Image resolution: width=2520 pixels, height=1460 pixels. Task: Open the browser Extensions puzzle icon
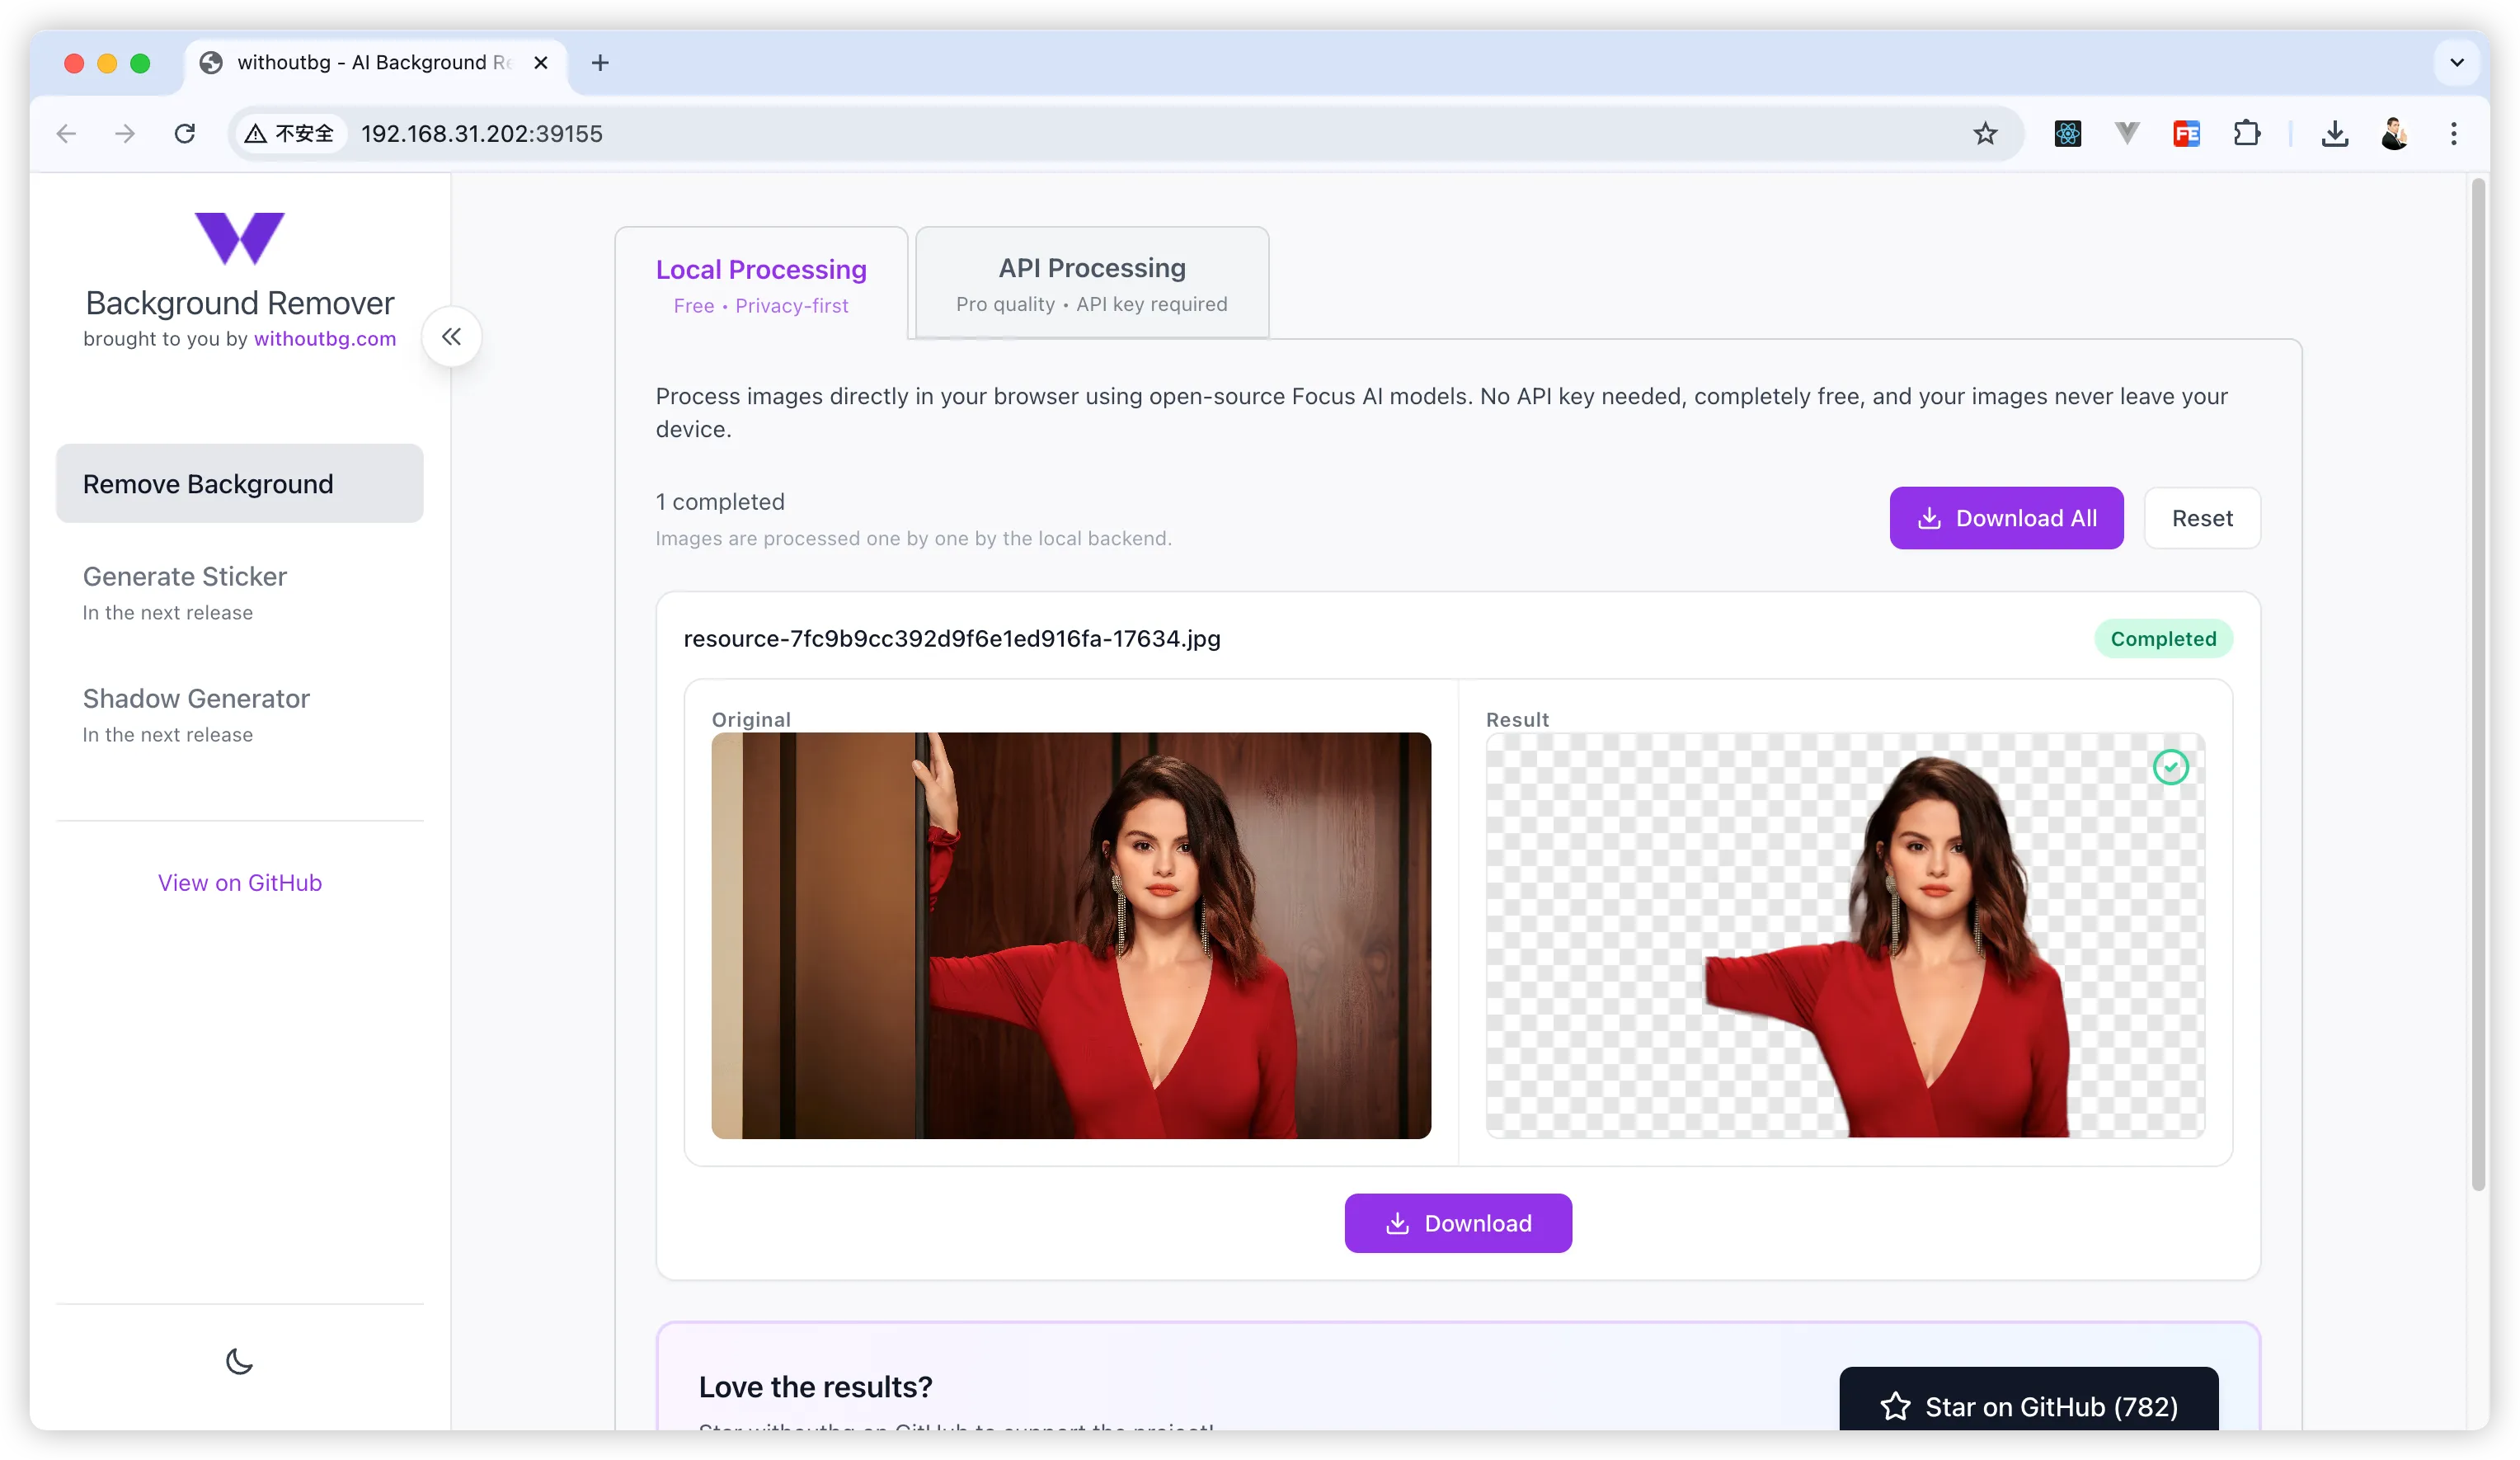2247,134
